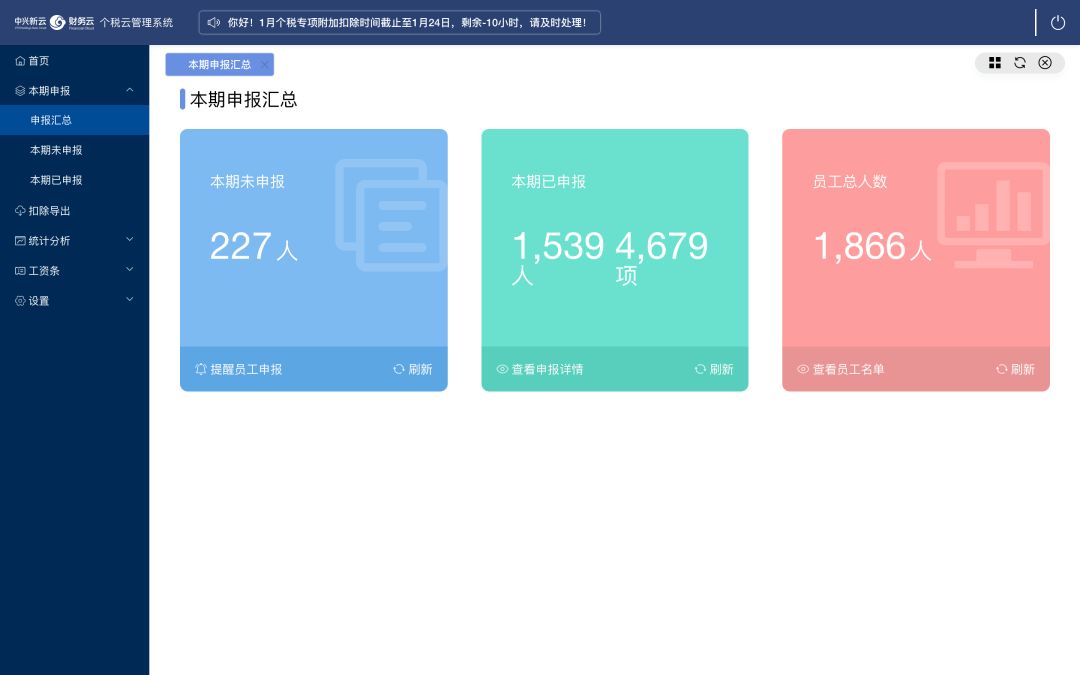1080x675 pixels.
Task: Click the cloud icon beside 扣除导出
Action: 20,211
